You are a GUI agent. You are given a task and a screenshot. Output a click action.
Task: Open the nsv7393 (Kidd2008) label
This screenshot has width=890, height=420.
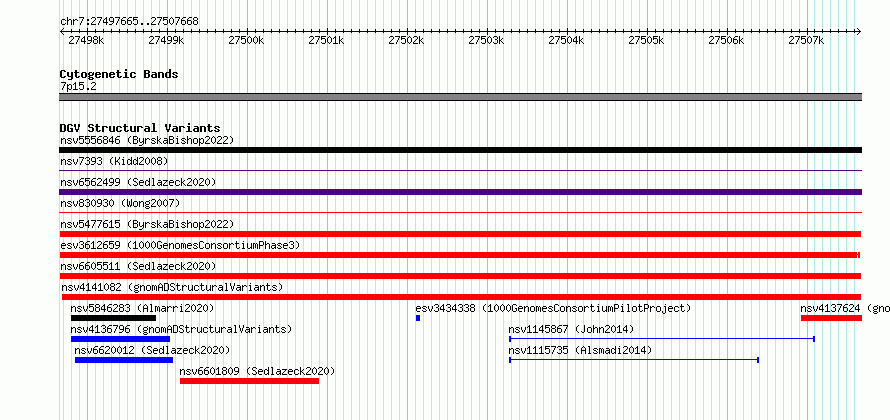[x=114, y=161]
